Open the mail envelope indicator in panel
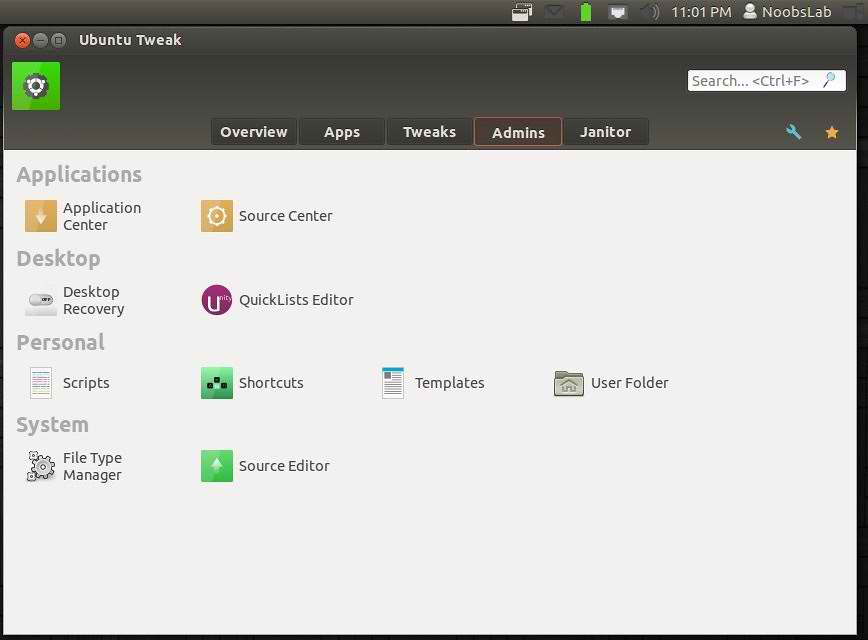 click(x=554, y=12)
